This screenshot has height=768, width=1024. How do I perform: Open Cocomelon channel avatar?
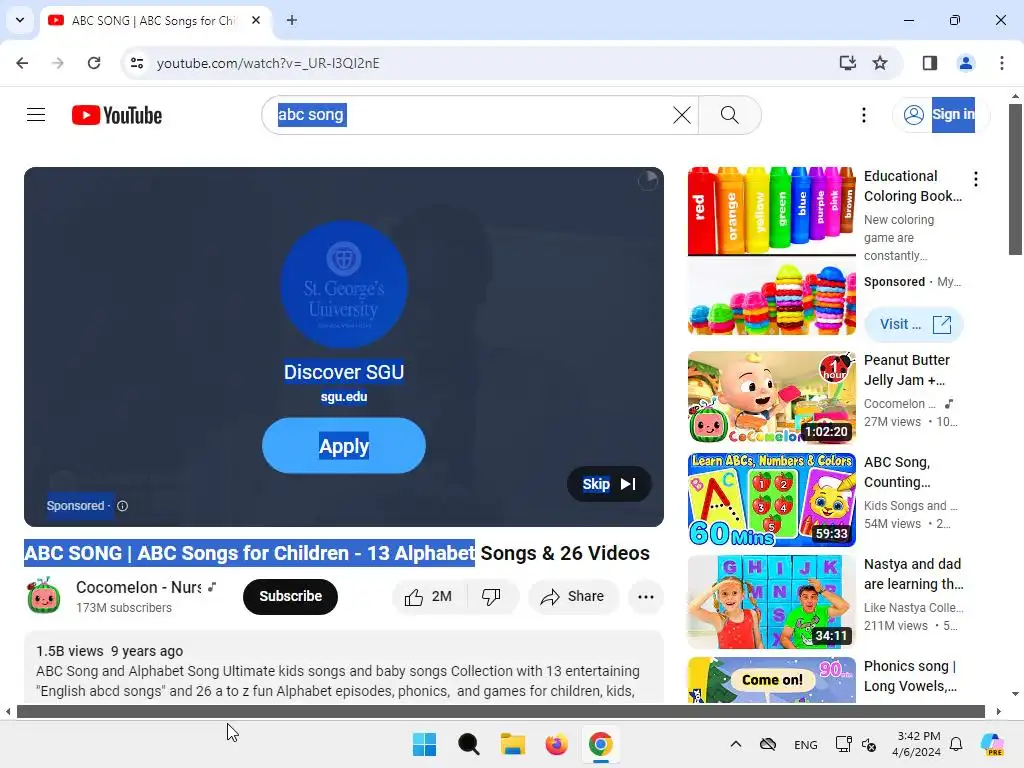pos(44,596)
